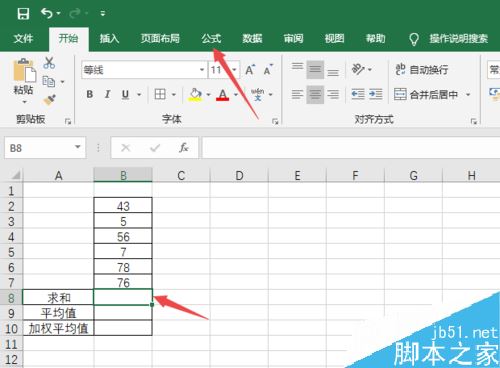Align text right

[x=333, y=94]
